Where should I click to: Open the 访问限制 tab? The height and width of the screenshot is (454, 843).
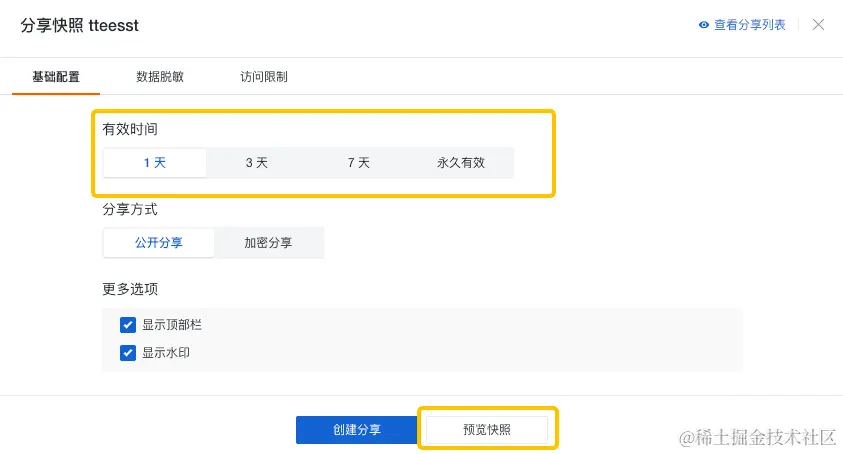[264, 76]
